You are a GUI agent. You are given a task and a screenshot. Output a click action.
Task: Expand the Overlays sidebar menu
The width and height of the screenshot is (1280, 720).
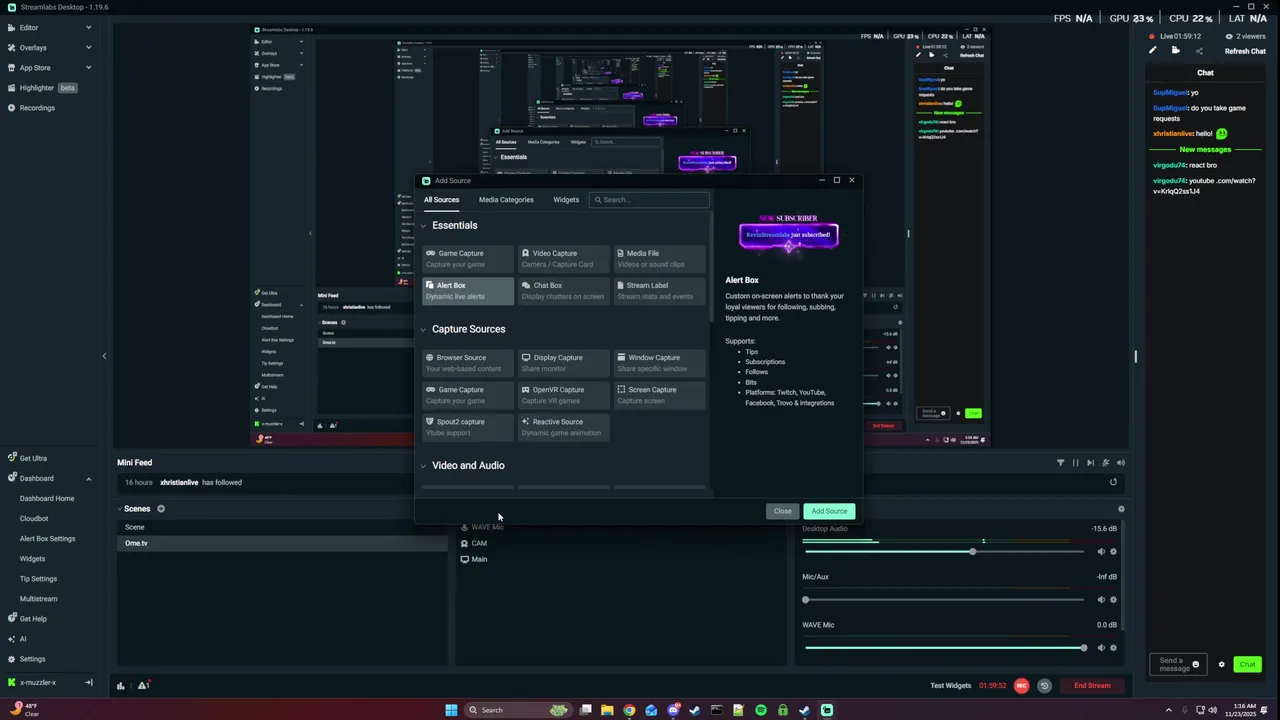click(88, 48)
